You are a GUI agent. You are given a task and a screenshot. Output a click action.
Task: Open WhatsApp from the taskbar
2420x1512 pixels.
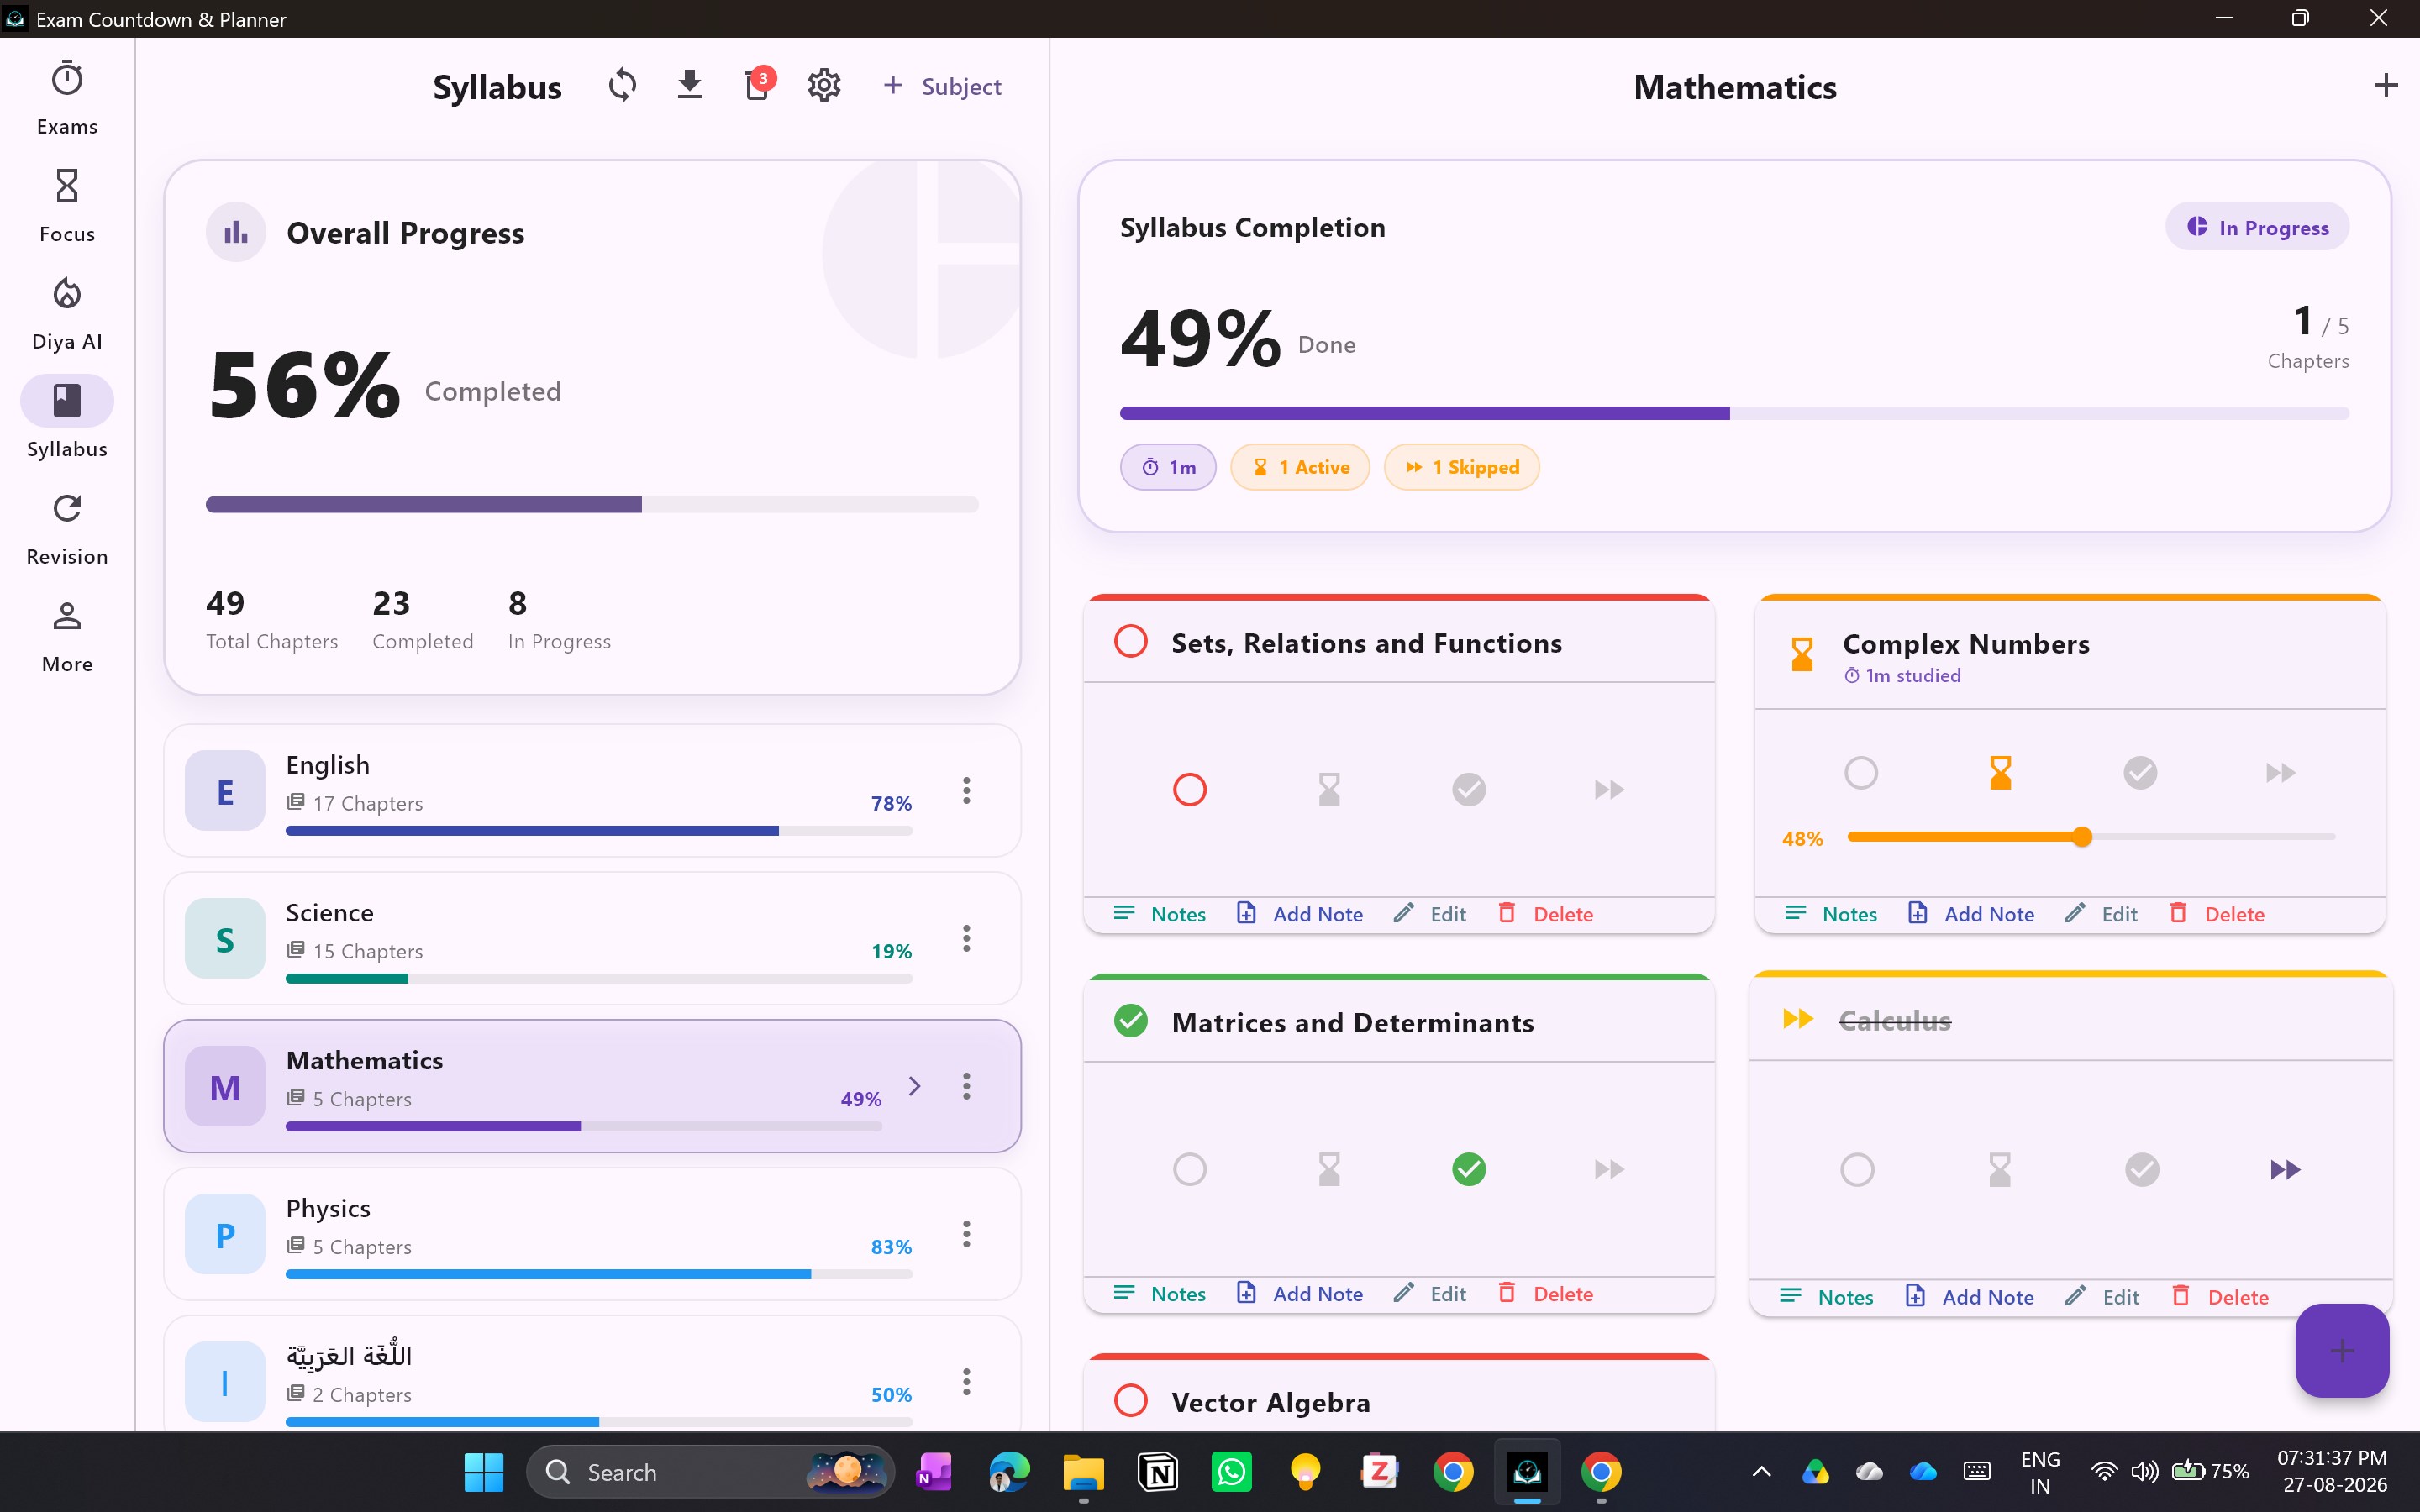click(x=1232, y=1471)
